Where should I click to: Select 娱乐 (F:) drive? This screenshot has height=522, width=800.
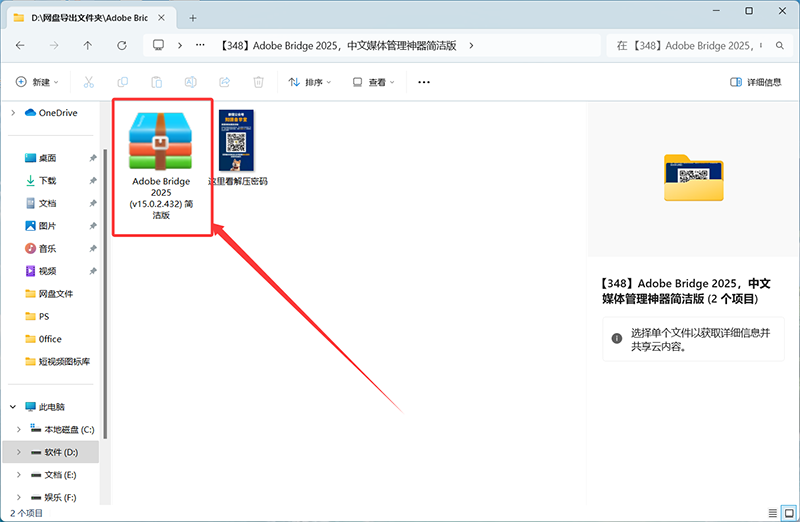click(x=54, y=497)
